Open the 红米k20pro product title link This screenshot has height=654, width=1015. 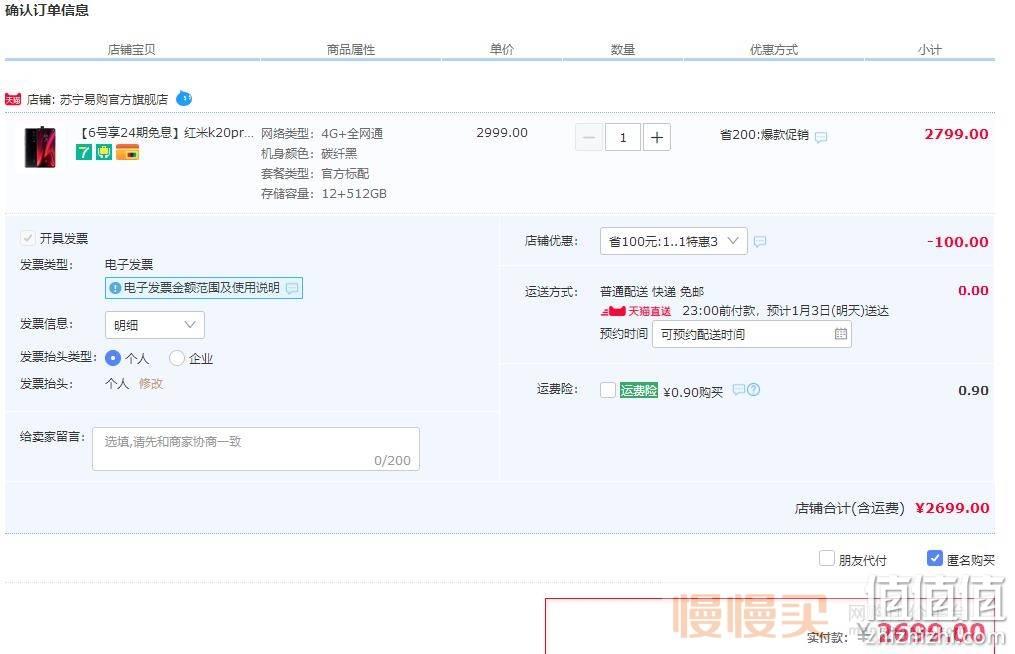(165, 133)
